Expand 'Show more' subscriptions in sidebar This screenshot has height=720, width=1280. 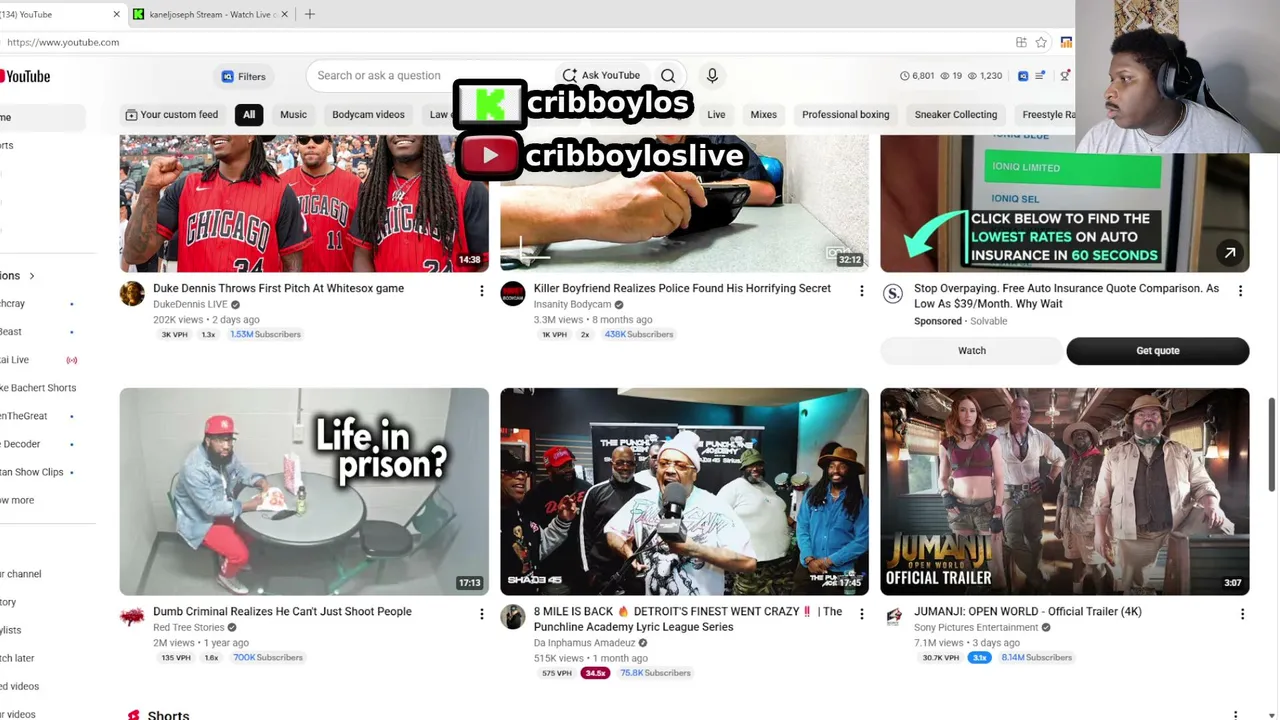(17, 500)
